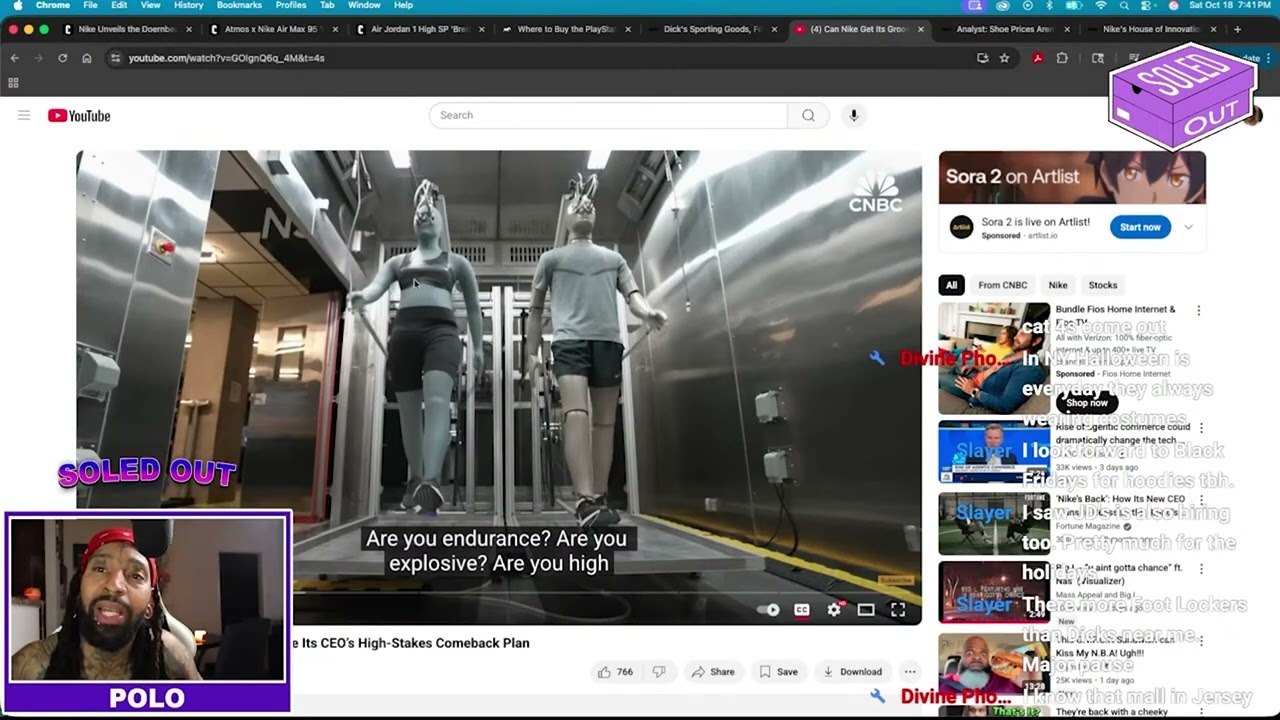The width and height of the screenshot is (1280, 720).
Task: Click browser forward arrow
Action: click(x=38, y=58)
